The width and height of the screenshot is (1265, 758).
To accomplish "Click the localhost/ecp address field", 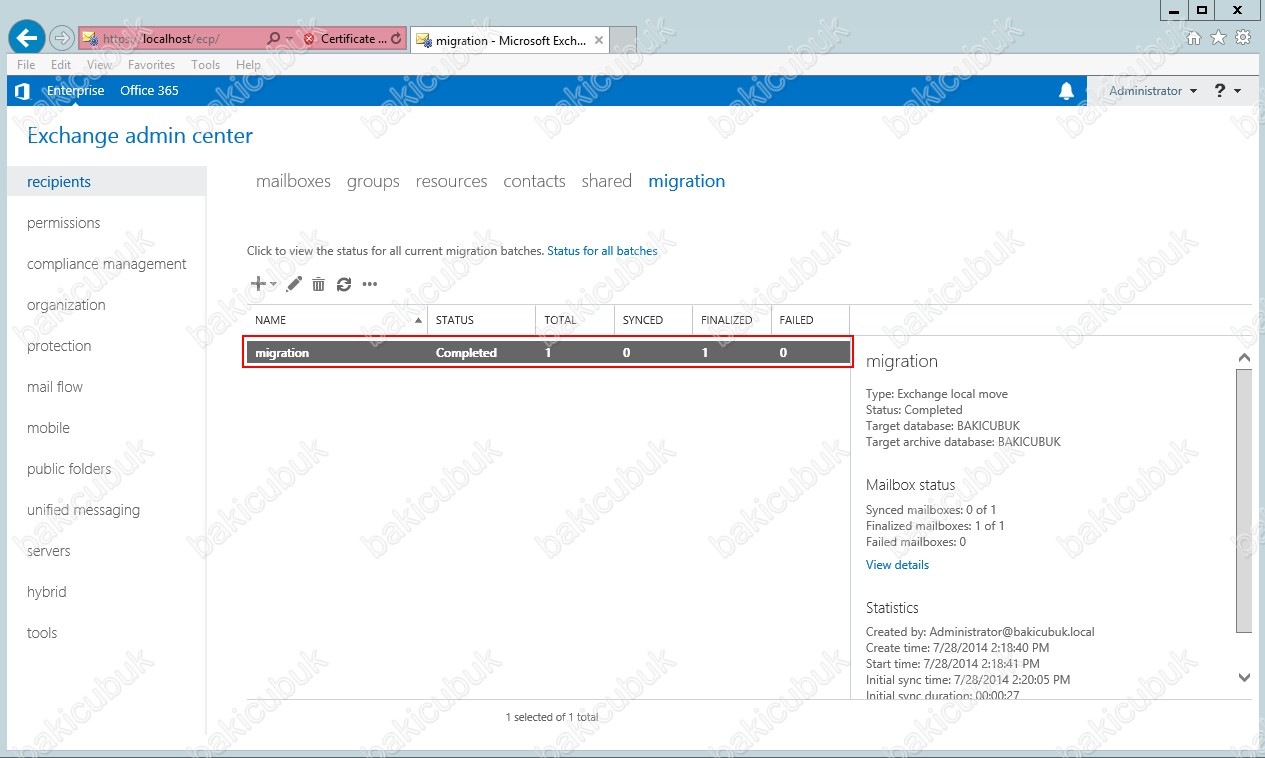I will click(x=172, y=39).
